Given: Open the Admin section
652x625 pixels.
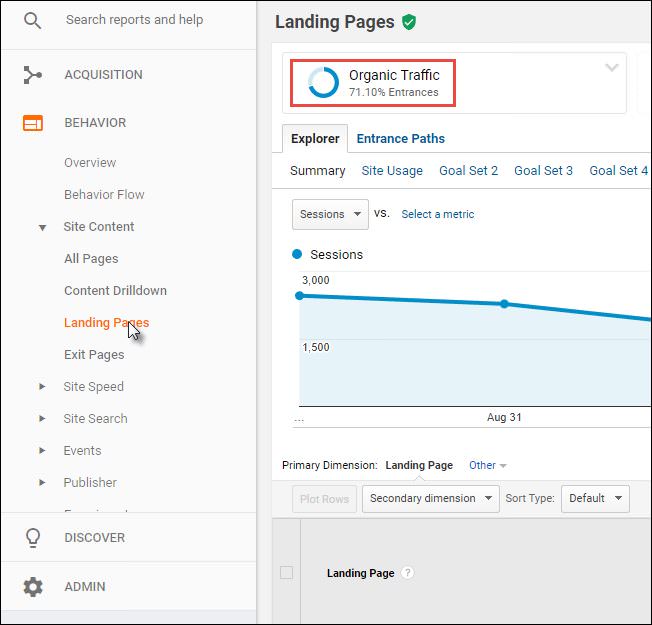Looking at the screenshot, I should point(85,587).
